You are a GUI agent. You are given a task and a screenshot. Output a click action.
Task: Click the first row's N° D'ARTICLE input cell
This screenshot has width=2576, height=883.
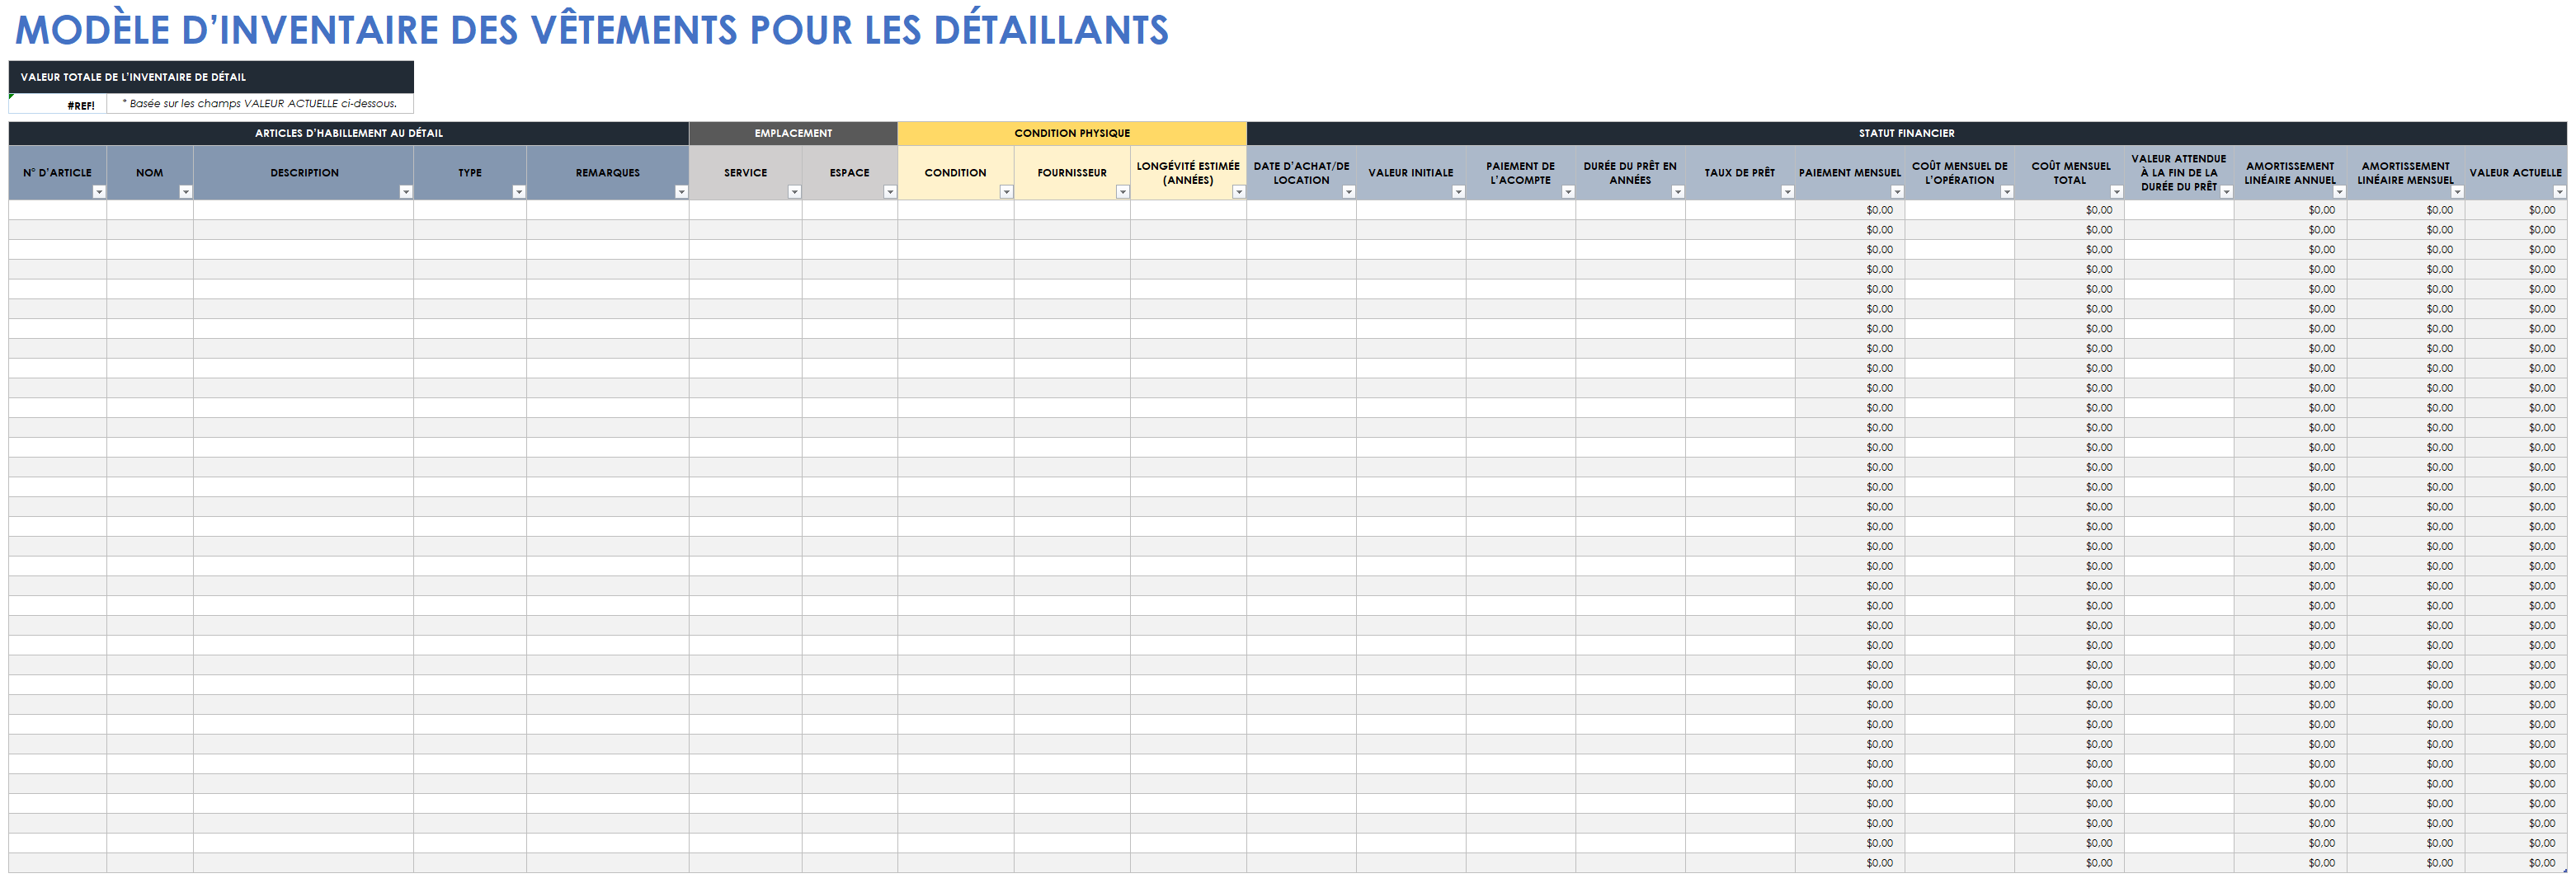coord(57,210)
